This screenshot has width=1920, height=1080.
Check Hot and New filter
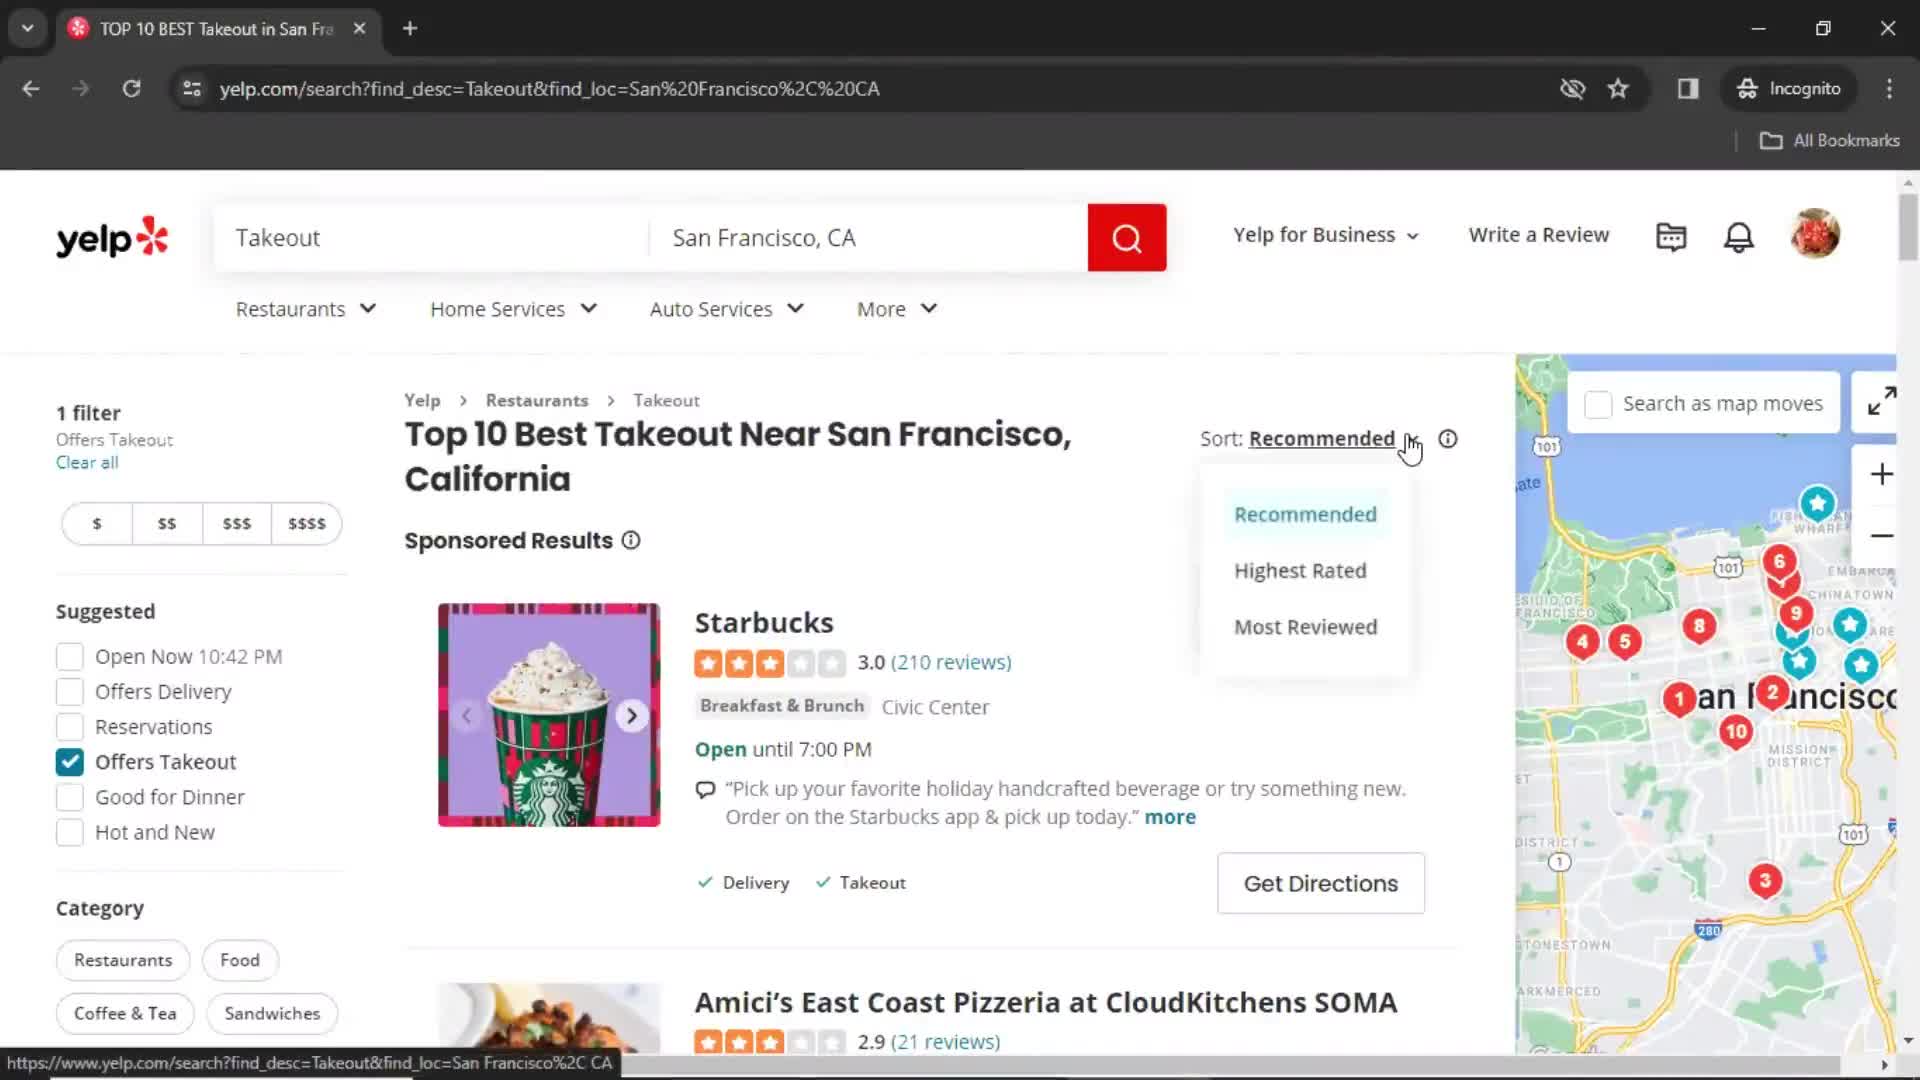pyautogui.click(x=70, y=832)
